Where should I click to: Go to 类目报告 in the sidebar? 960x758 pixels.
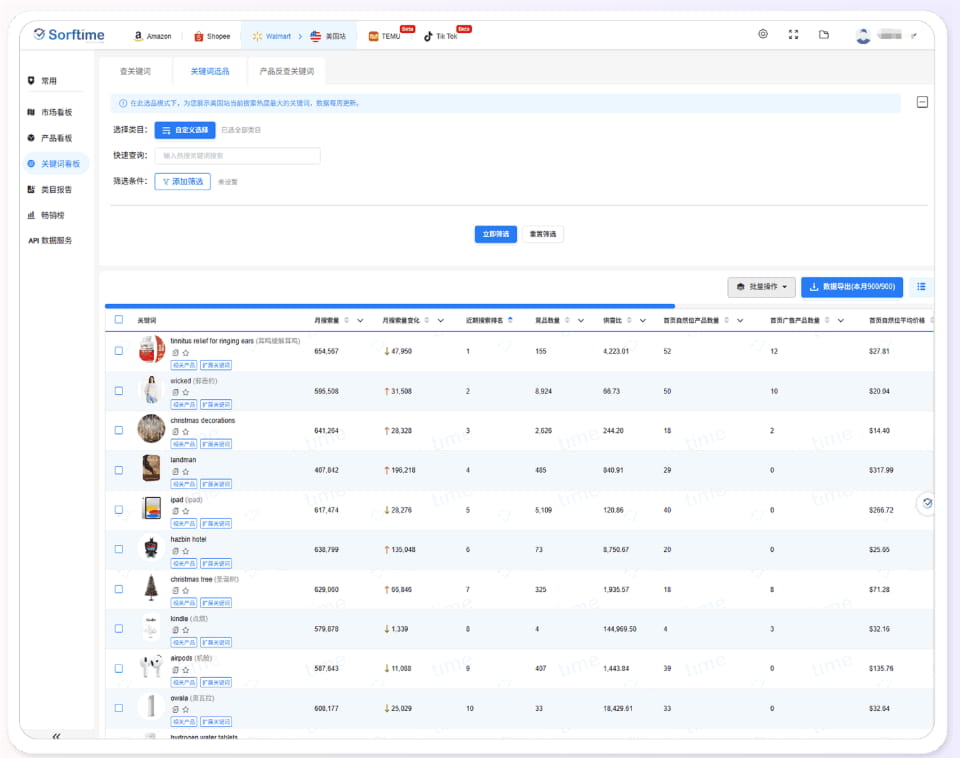[56, 189]
